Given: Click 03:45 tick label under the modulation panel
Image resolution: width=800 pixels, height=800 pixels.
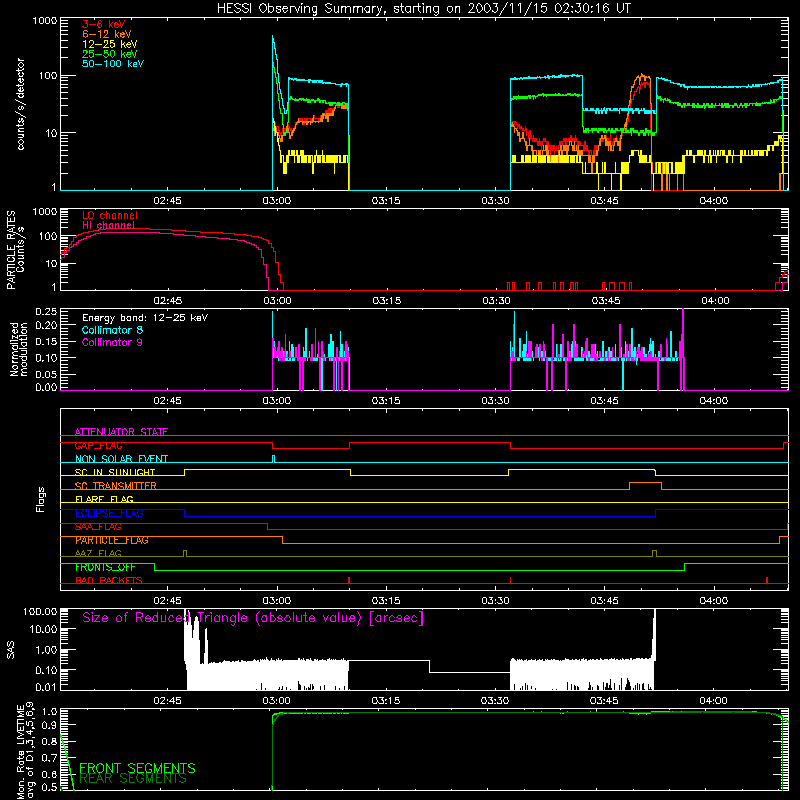Looking at the screenshot, I should point(605,401).
